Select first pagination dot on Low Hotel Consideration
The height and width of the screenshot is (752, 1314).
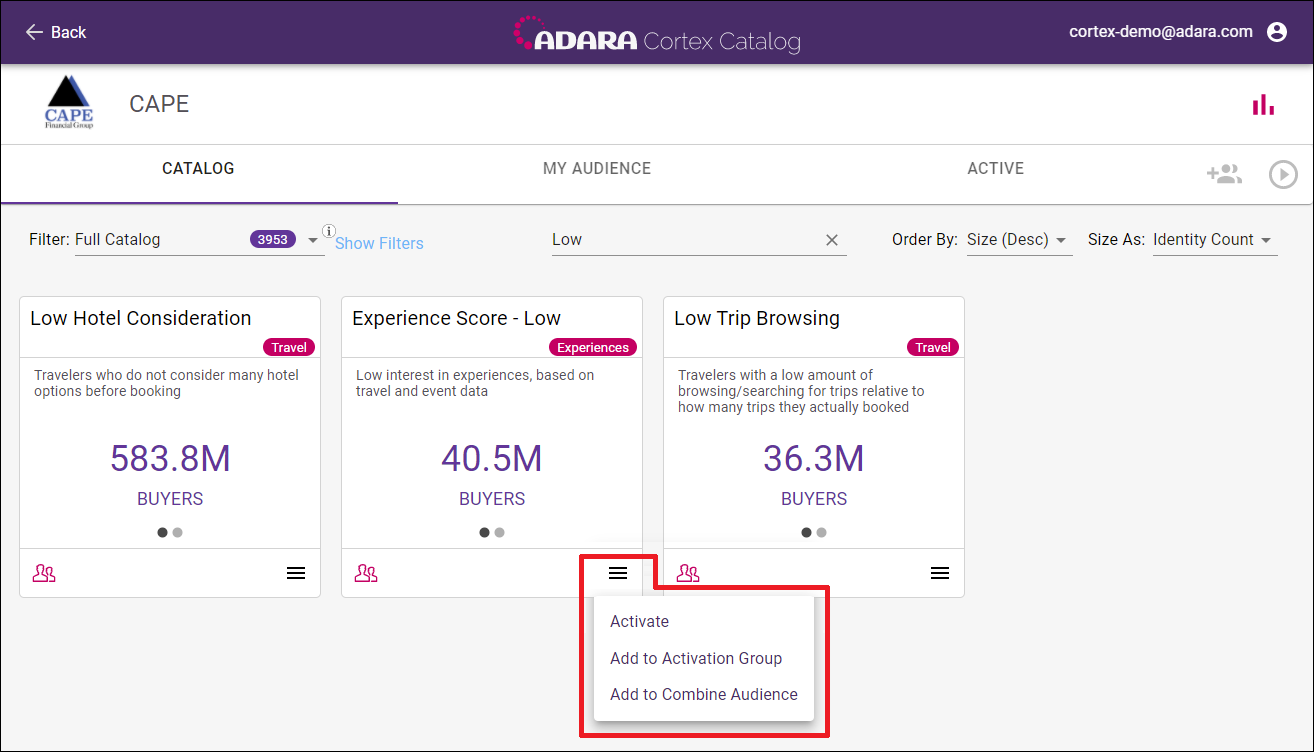(163, 532)
